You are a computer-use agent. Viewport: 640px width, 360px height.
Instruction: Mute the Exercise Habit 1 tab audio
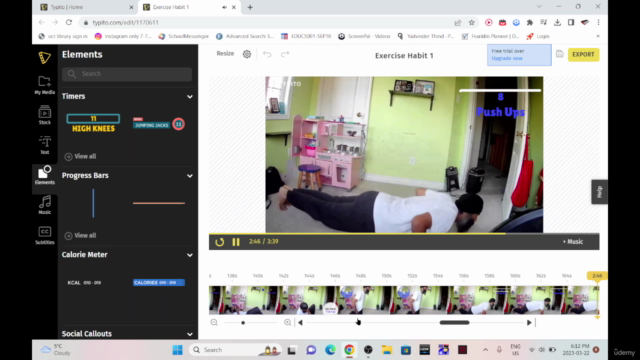[224, 7]
